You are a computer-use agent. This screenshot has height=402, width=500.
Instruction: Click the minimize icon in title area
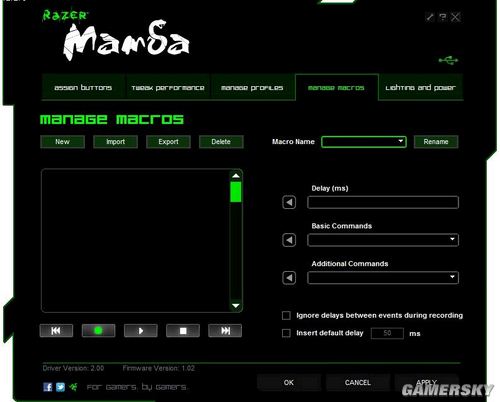click(430, 17)
